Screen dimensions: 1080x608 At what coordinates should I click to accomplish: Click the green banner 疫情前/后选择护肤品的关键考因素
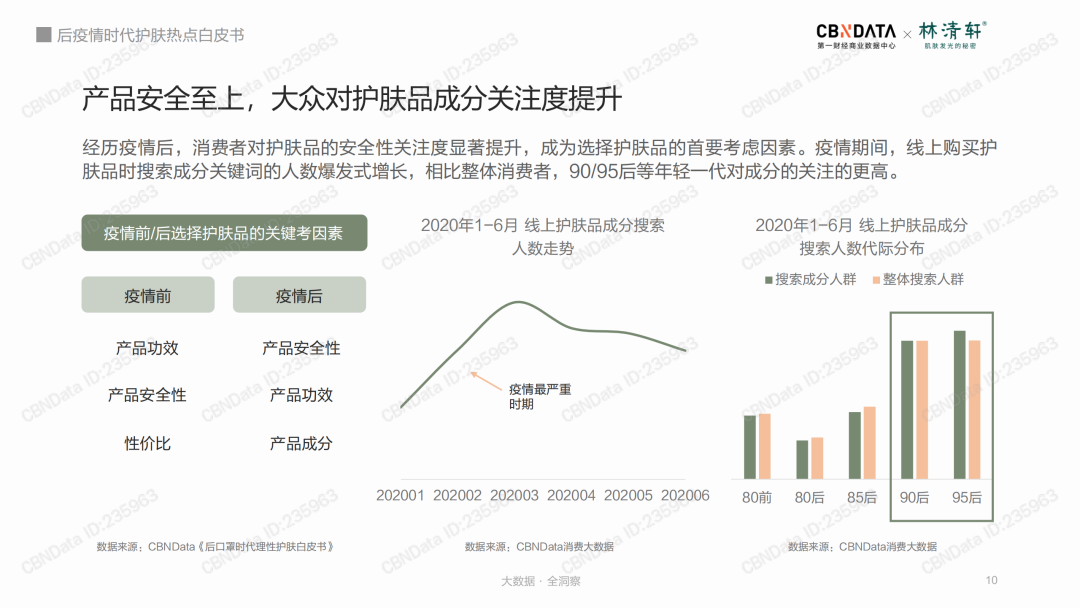pyautogui.click(x=224, y=233)
